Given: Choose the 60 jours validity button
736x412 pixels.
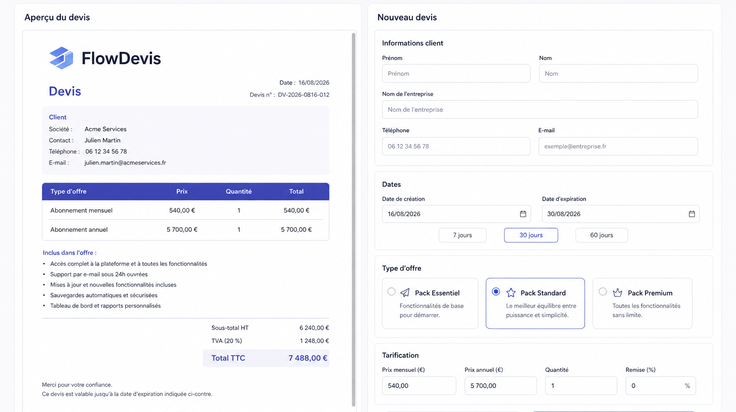Looking at the screenshot, I should point(601,235).
